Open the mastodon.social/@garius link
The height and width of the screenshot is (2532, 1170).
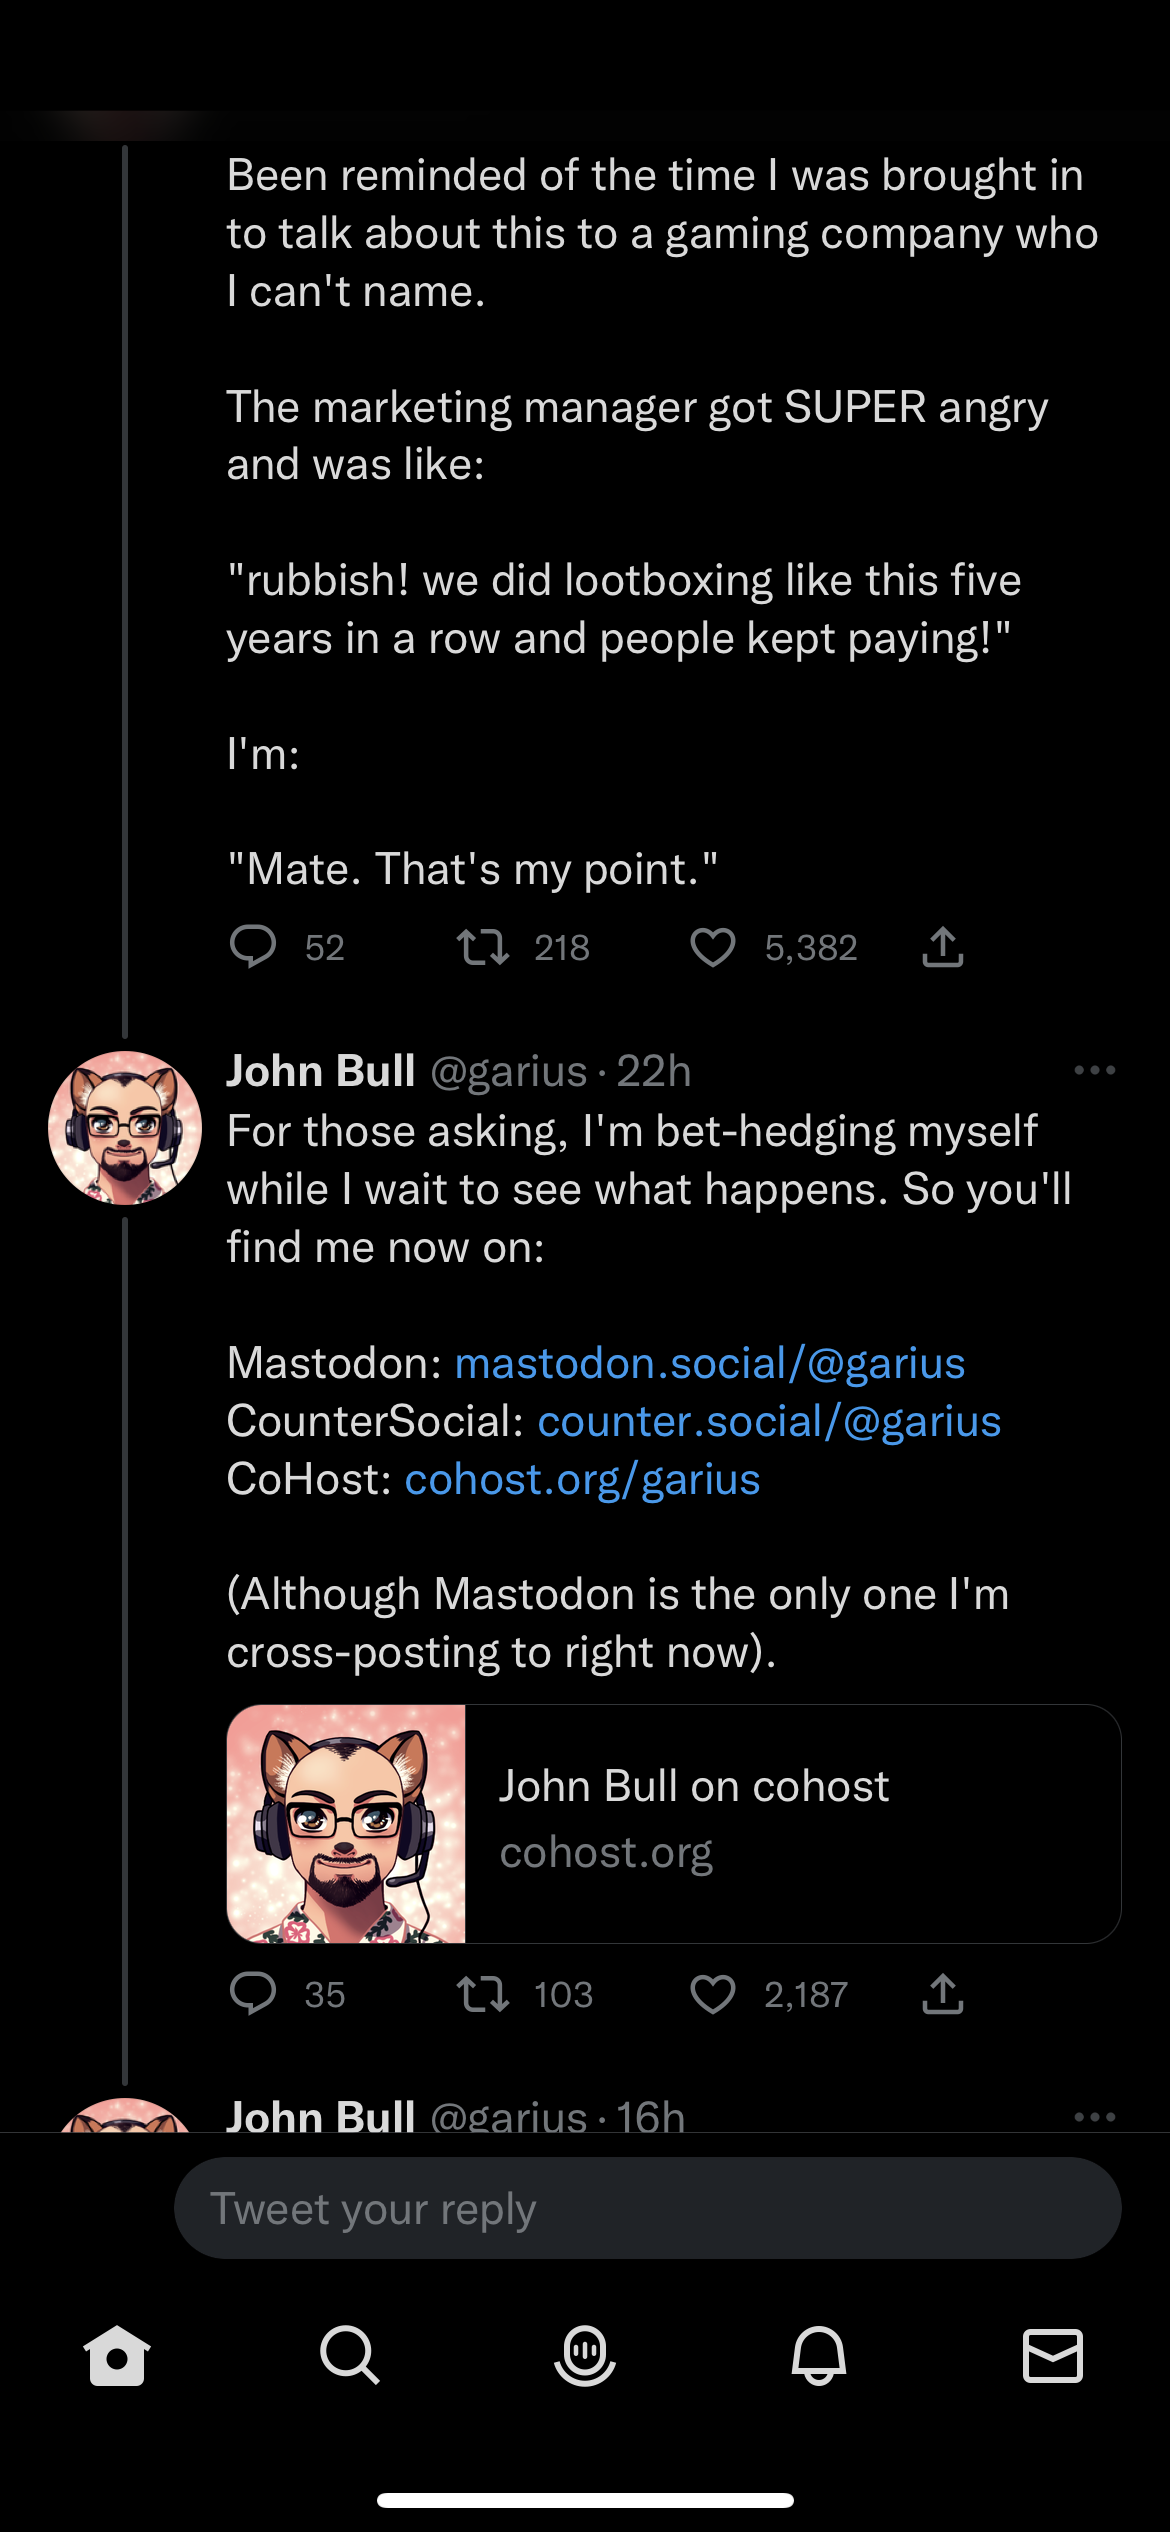pos(709,1363)
